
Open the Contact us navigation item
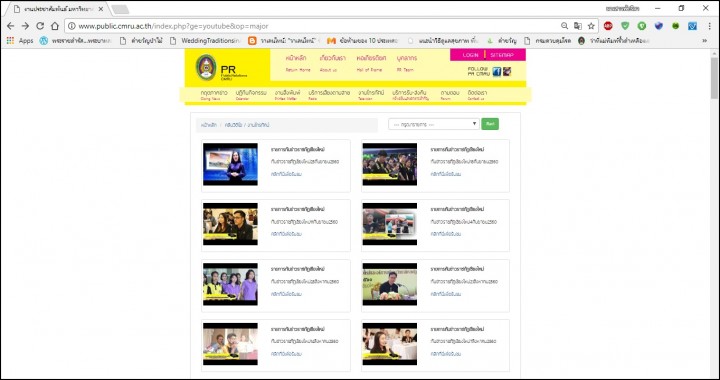pos(477,95)
